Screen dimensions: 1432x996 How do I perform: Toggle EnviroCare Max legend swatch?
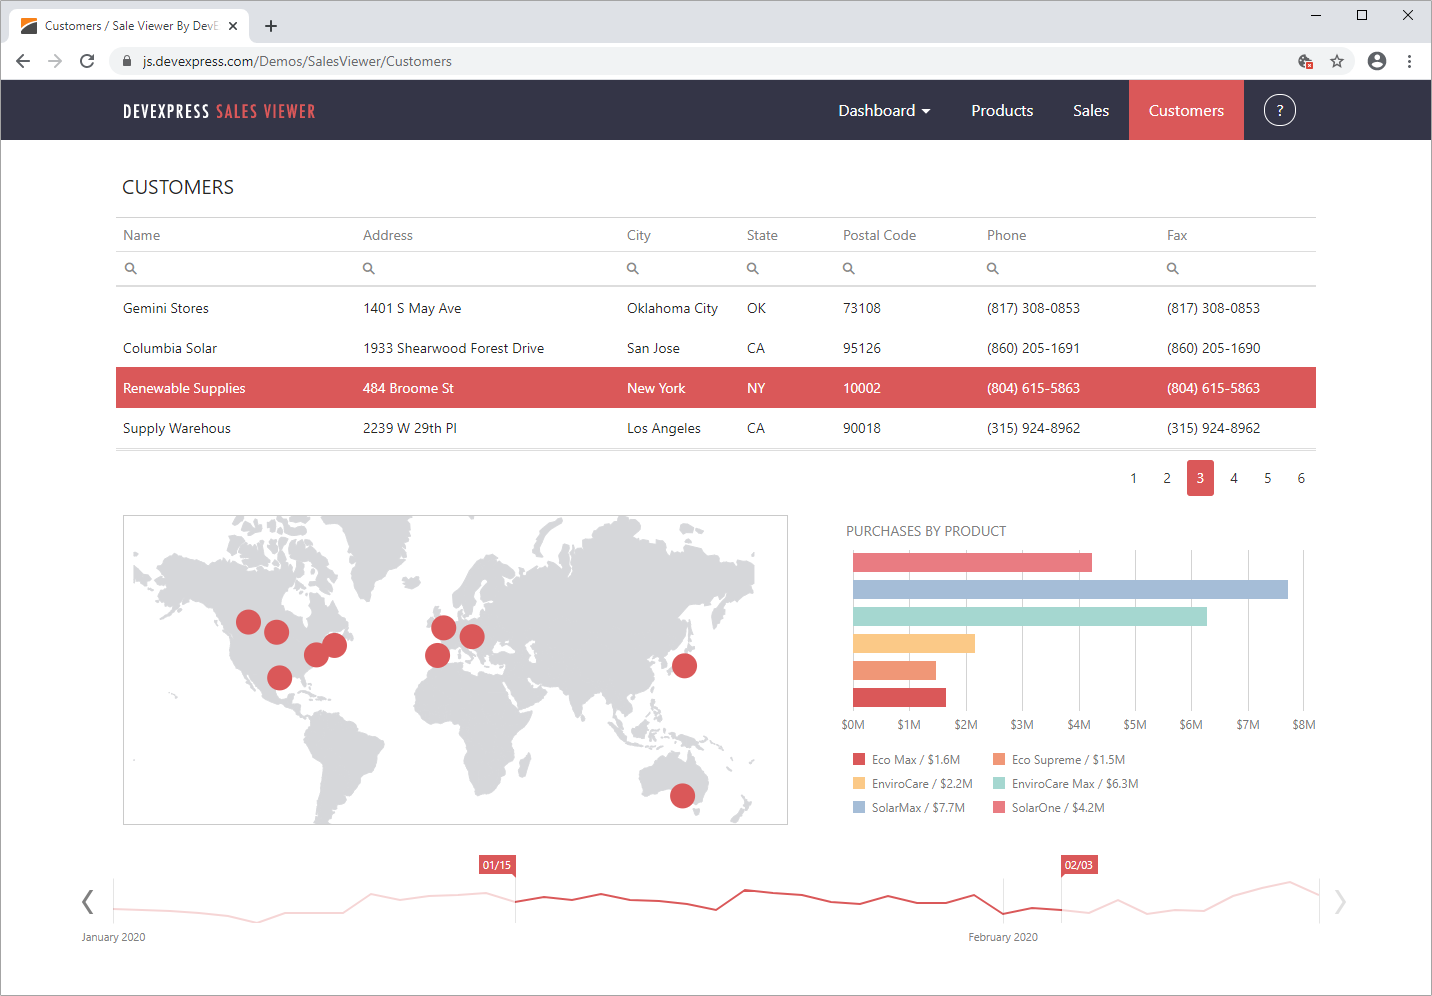click(x=999, y=783)
